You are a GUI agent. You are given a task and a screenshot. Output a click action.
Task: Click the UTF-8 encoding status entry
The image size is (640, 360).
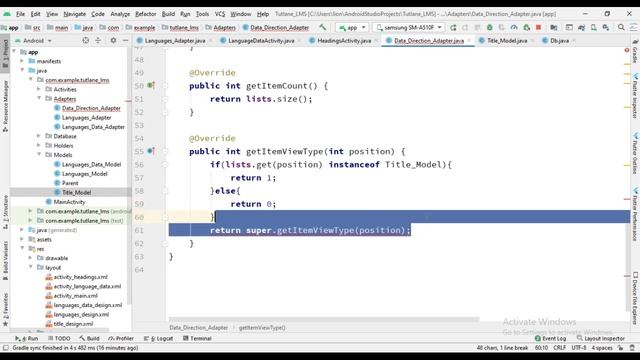tap(579, 348)
